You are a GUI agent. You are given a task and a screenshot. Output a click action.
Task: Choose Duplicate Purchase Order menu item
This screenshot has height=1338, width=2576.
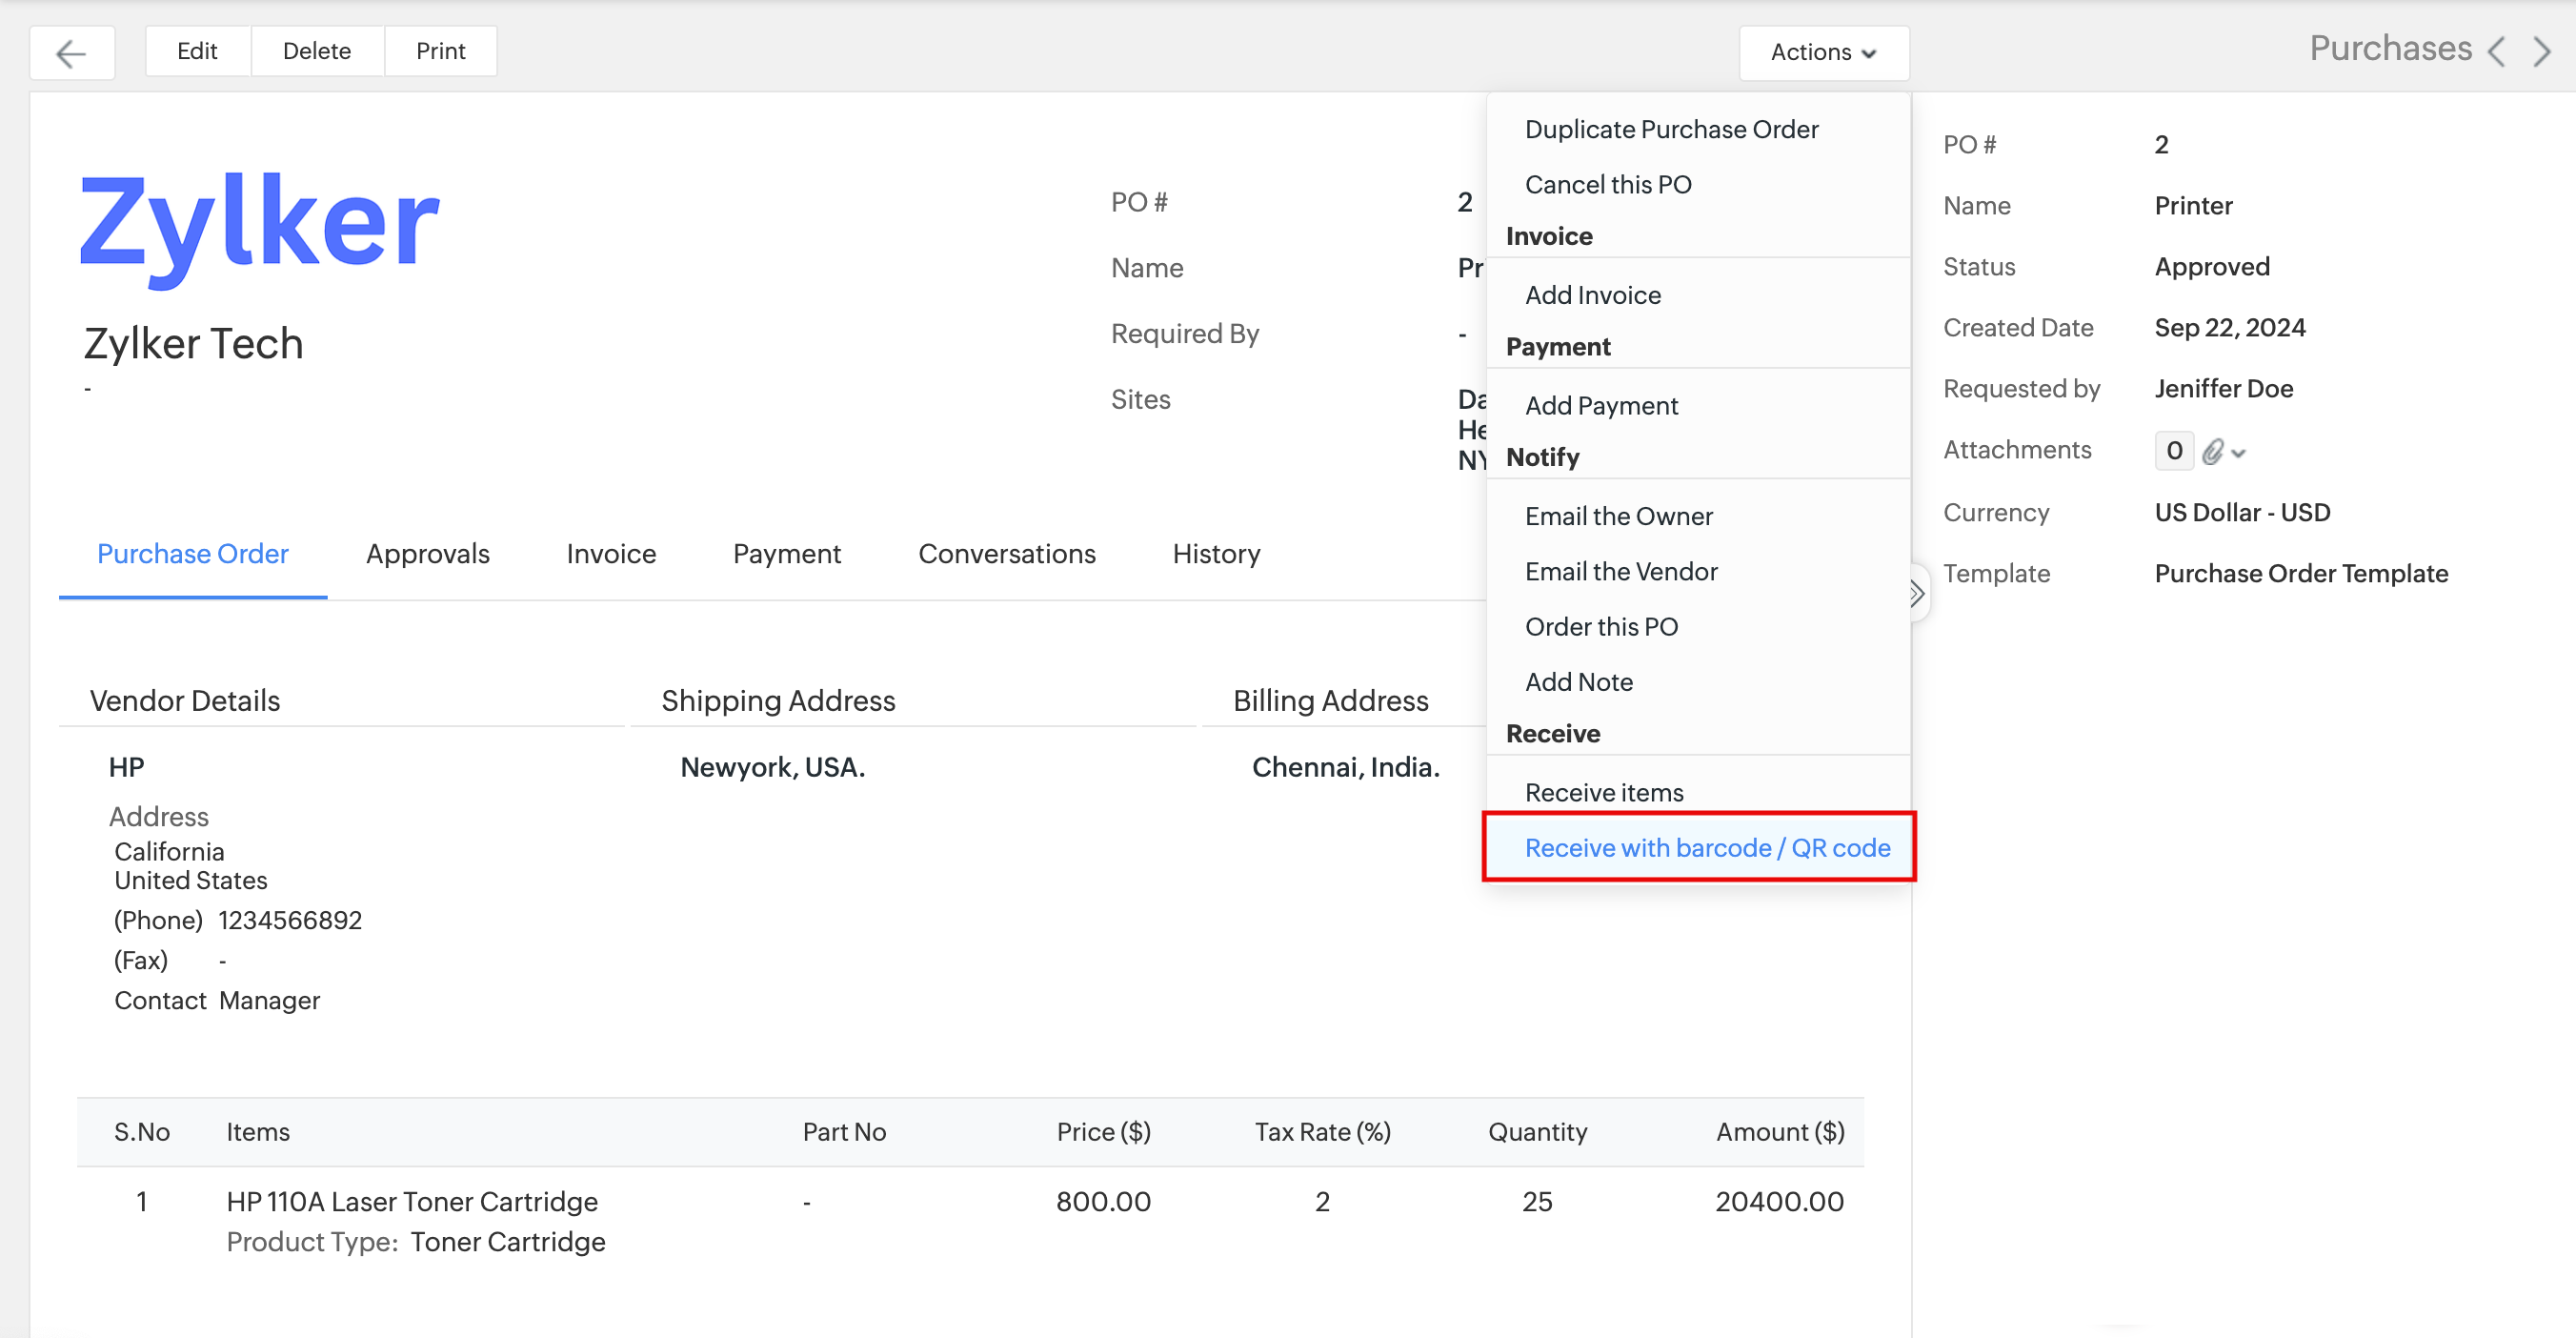[x=1670, y=129]
